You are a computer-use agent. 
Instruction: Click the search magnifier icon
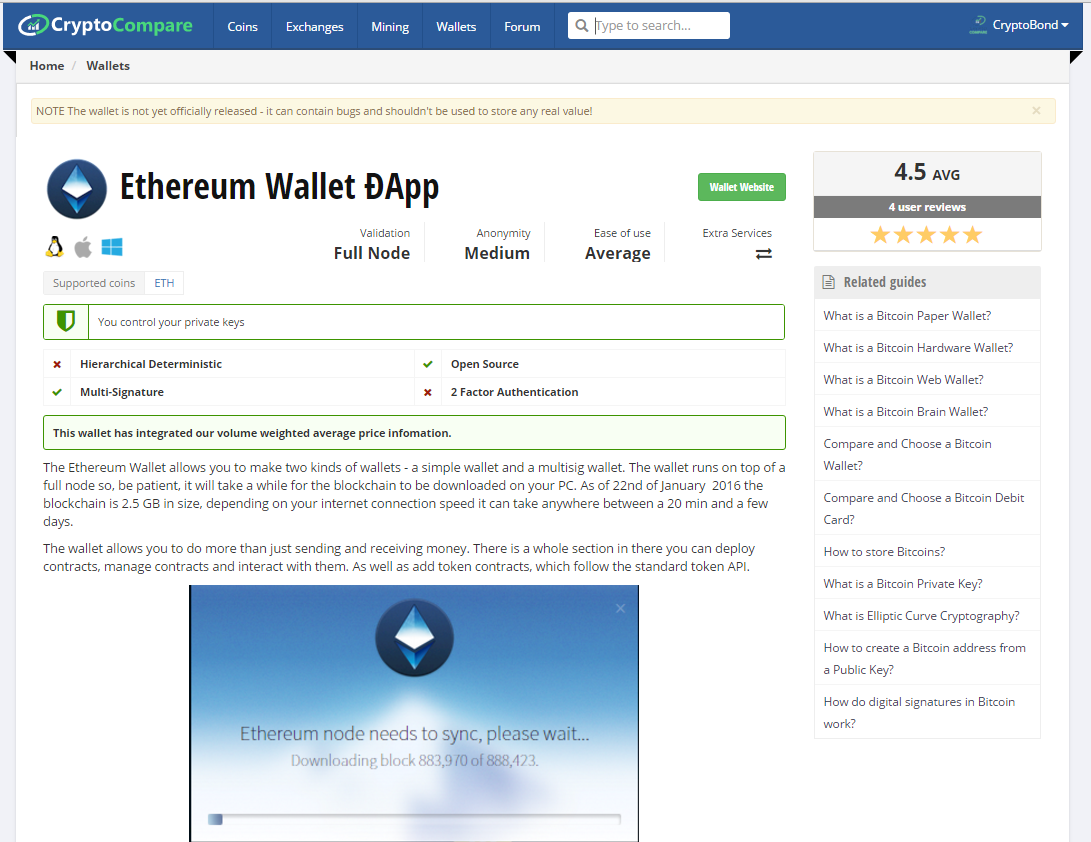click(x=582, y=26)
